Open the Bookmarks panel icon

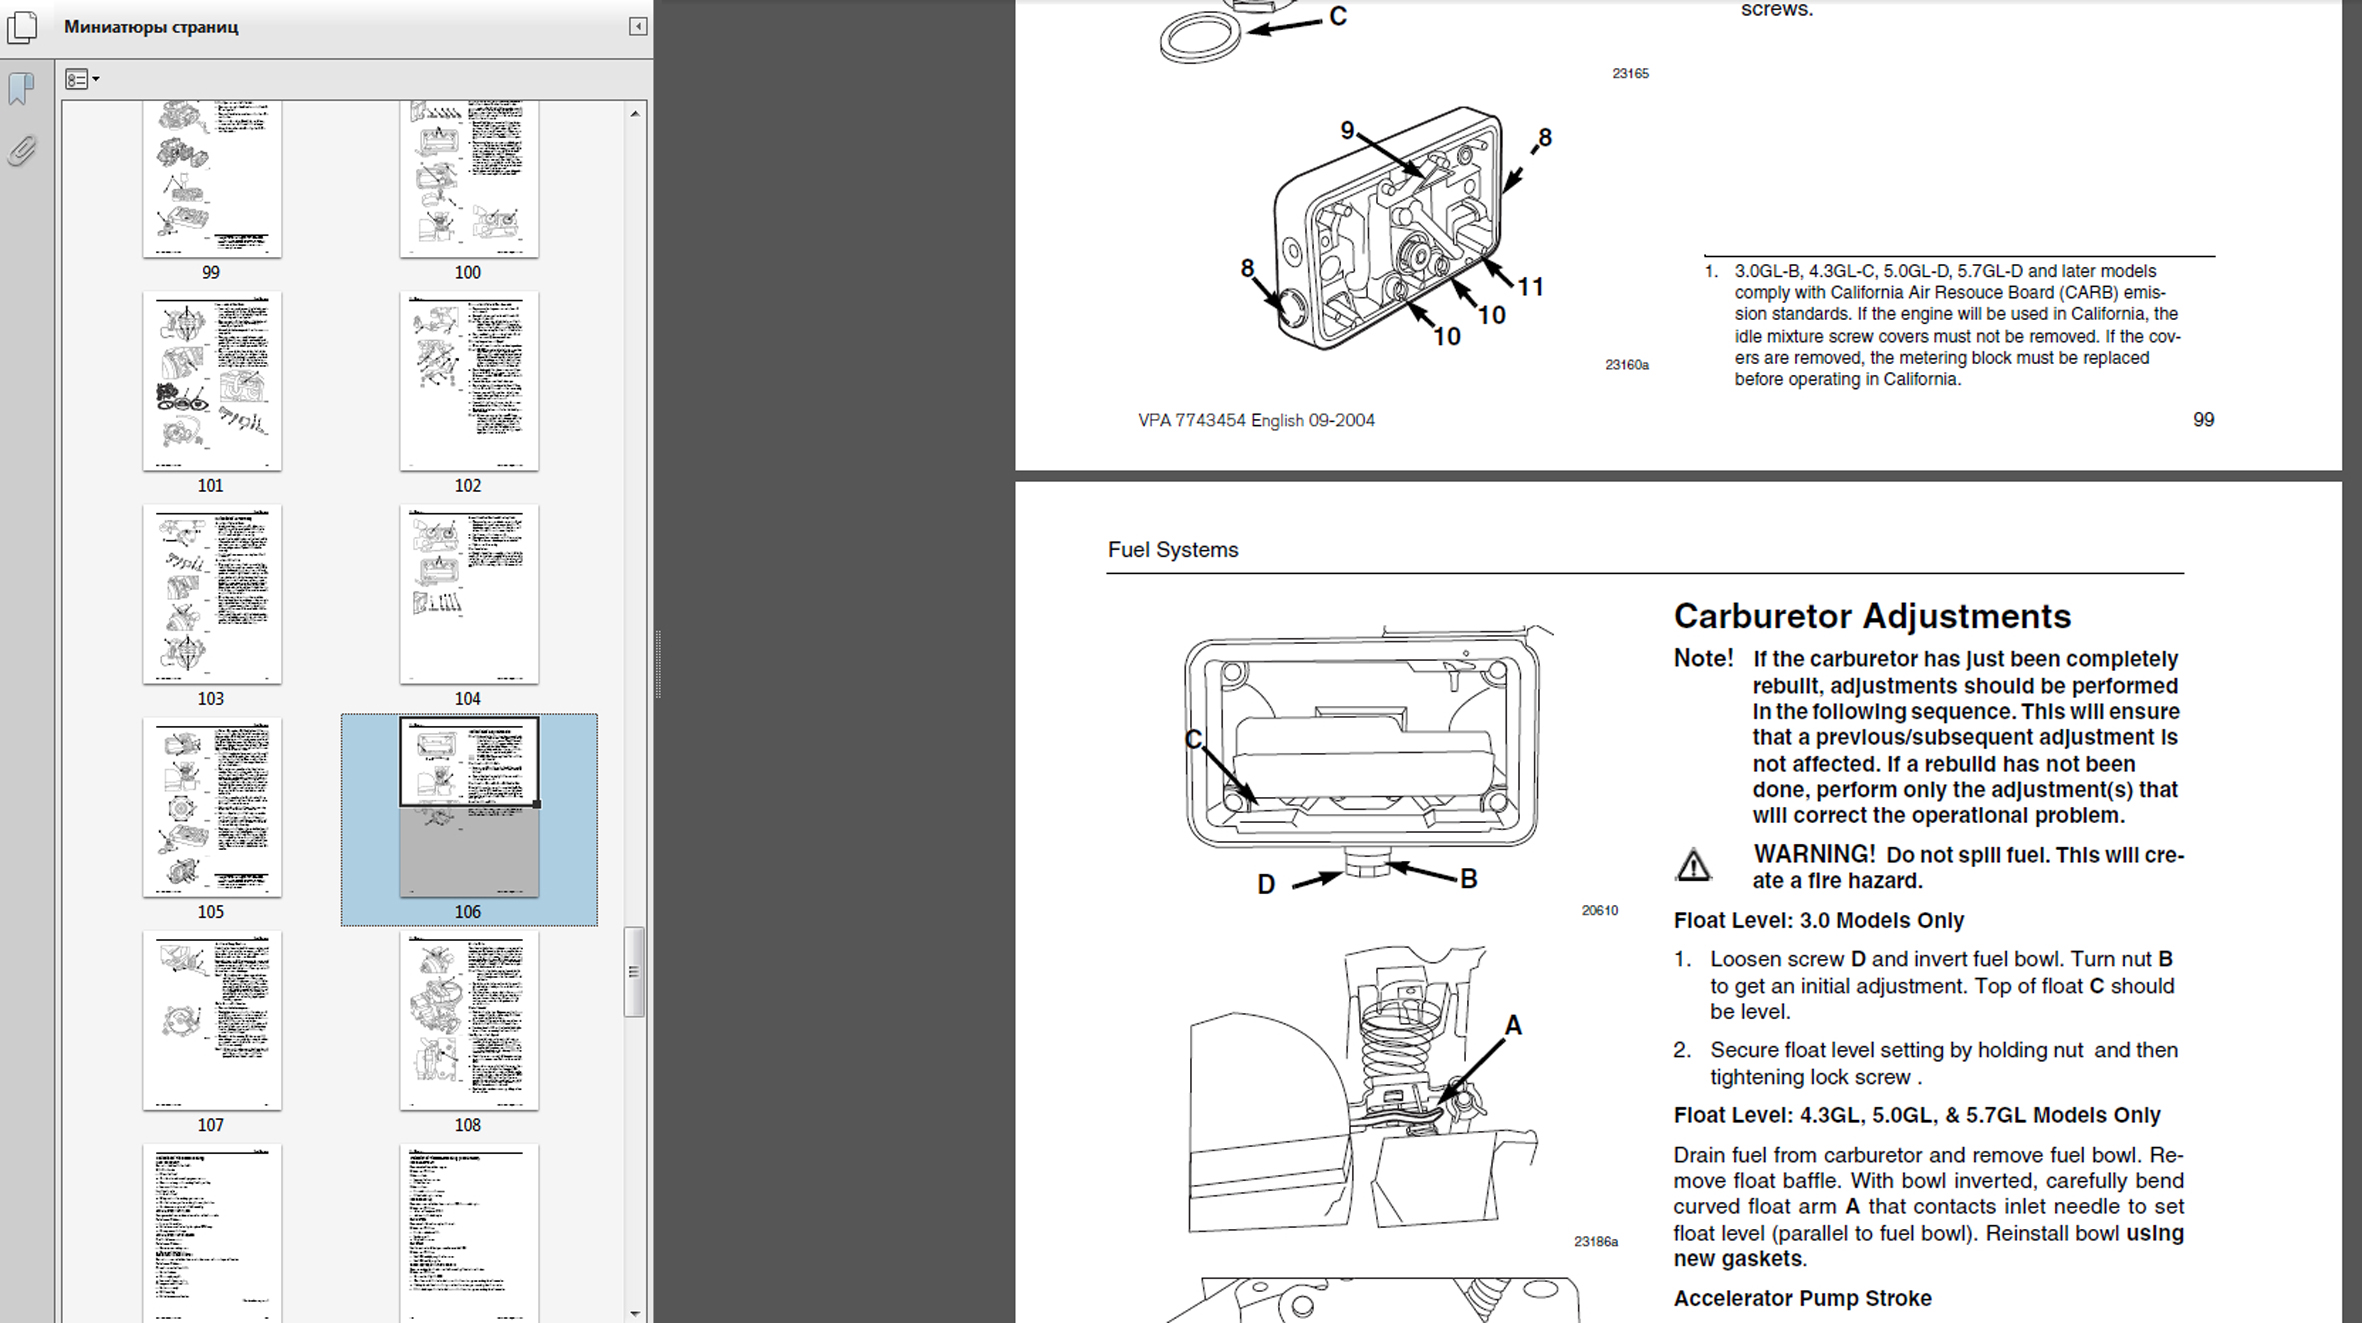click(22, 89)
